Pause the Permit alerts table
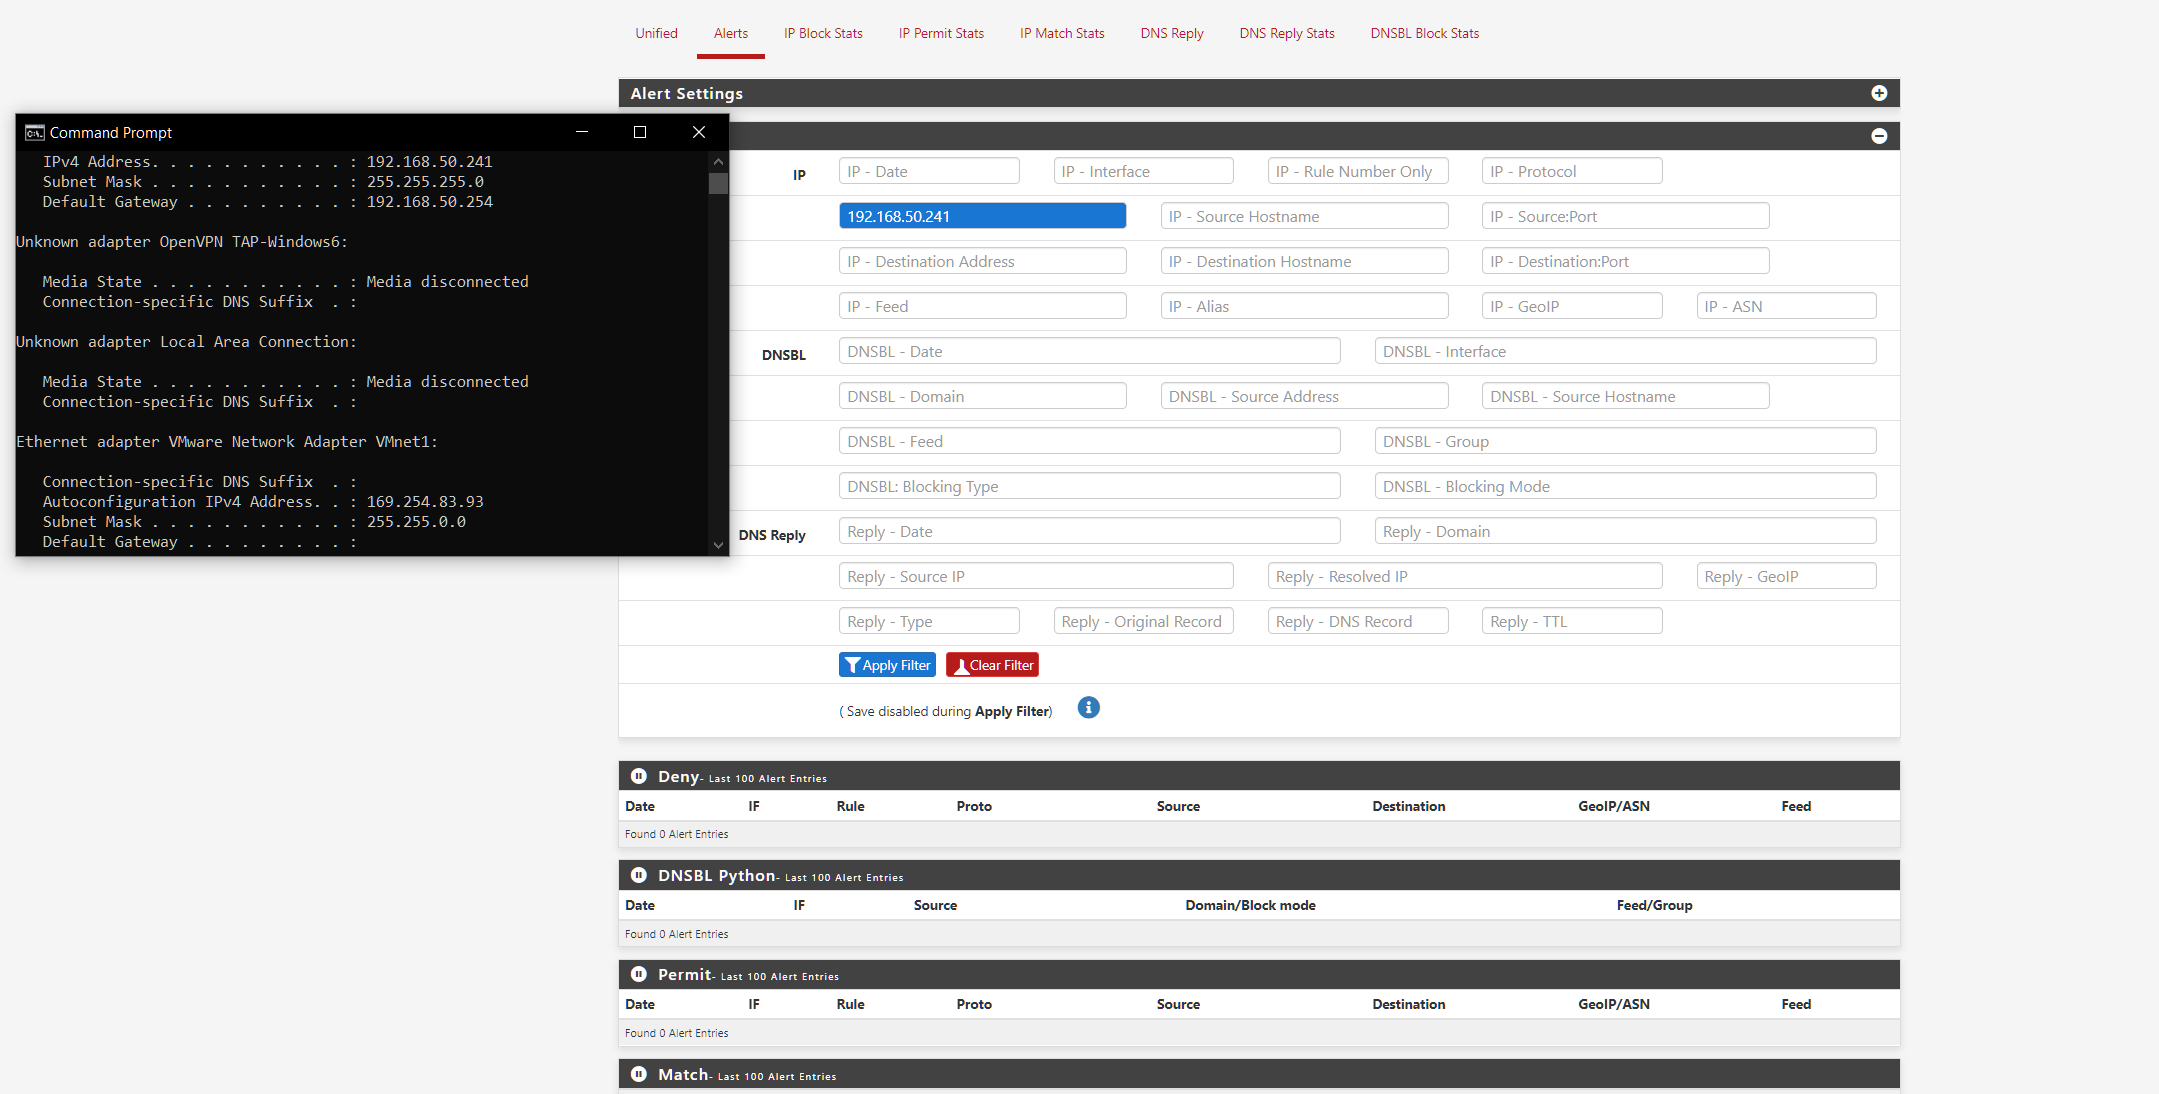Screen dimensions: 2159x1094 coord(639,974)
